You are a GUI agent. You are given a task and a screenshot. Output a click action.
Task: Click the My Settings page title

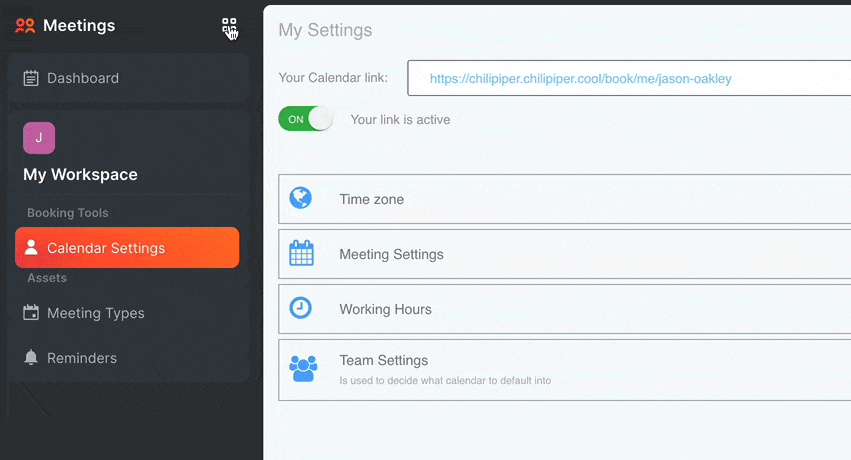pyautogui.click(x=325, y=30)
